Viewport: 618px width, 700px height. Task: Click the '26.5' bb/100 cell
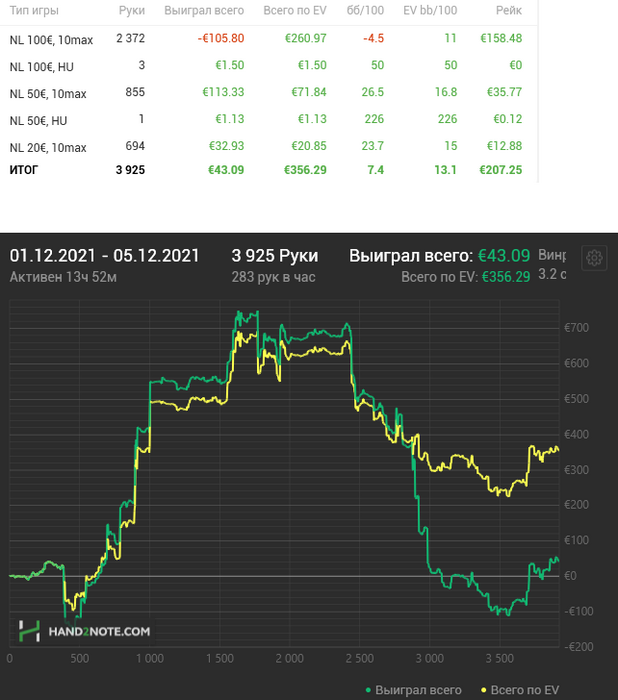click(372, 92)
